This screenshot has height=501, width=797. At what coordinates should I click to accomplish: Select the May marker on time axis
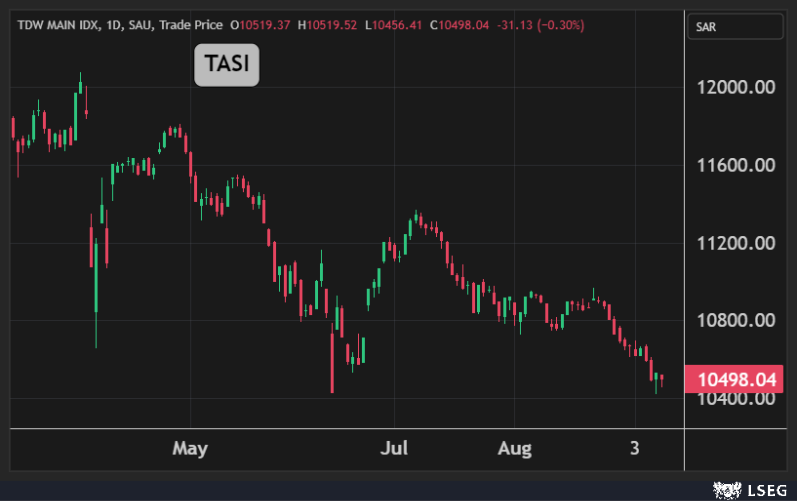(x=189, y=448)
